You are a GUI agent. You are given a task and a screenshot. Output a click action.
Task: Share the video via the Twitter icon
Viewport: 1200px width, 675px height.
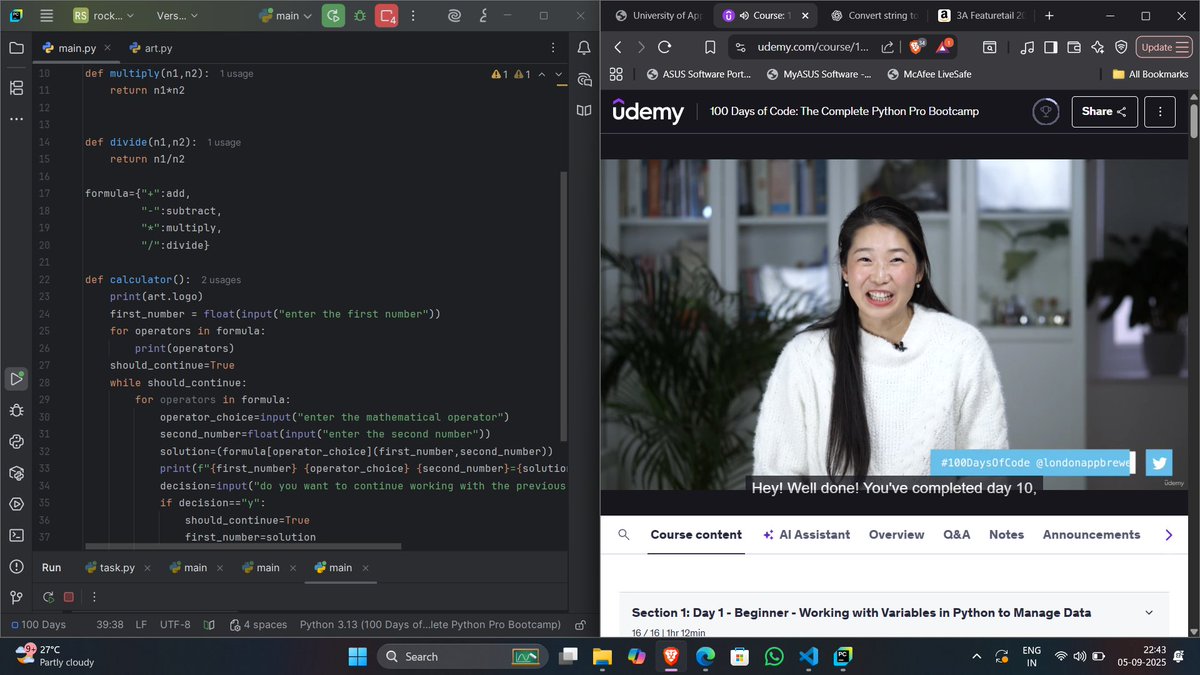[1157, 462]
